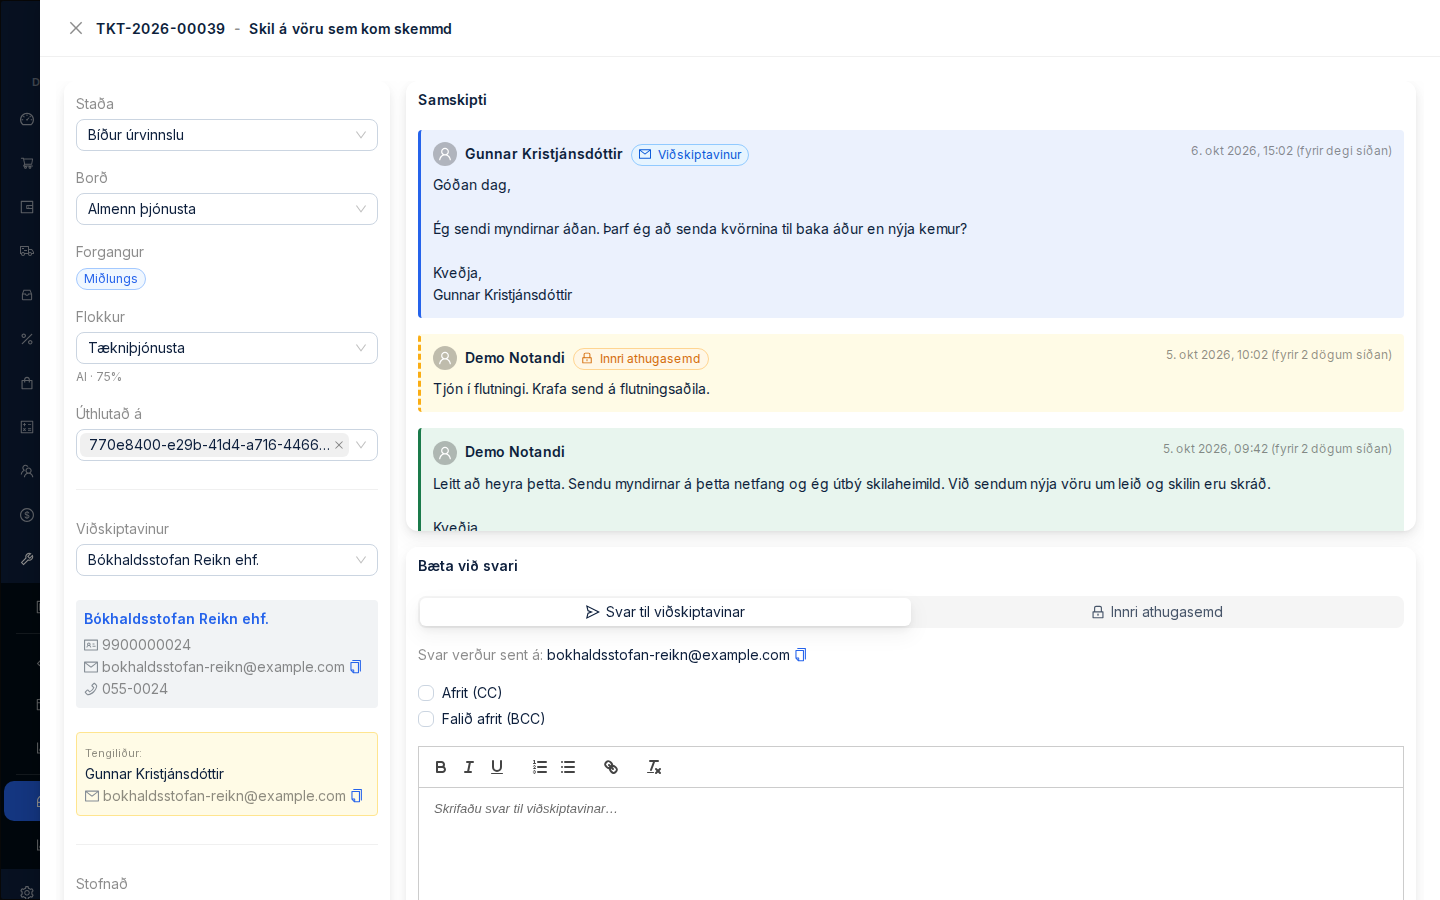
Task: Open the settings gear in sidebar
Action: click(x=27, y=892)
